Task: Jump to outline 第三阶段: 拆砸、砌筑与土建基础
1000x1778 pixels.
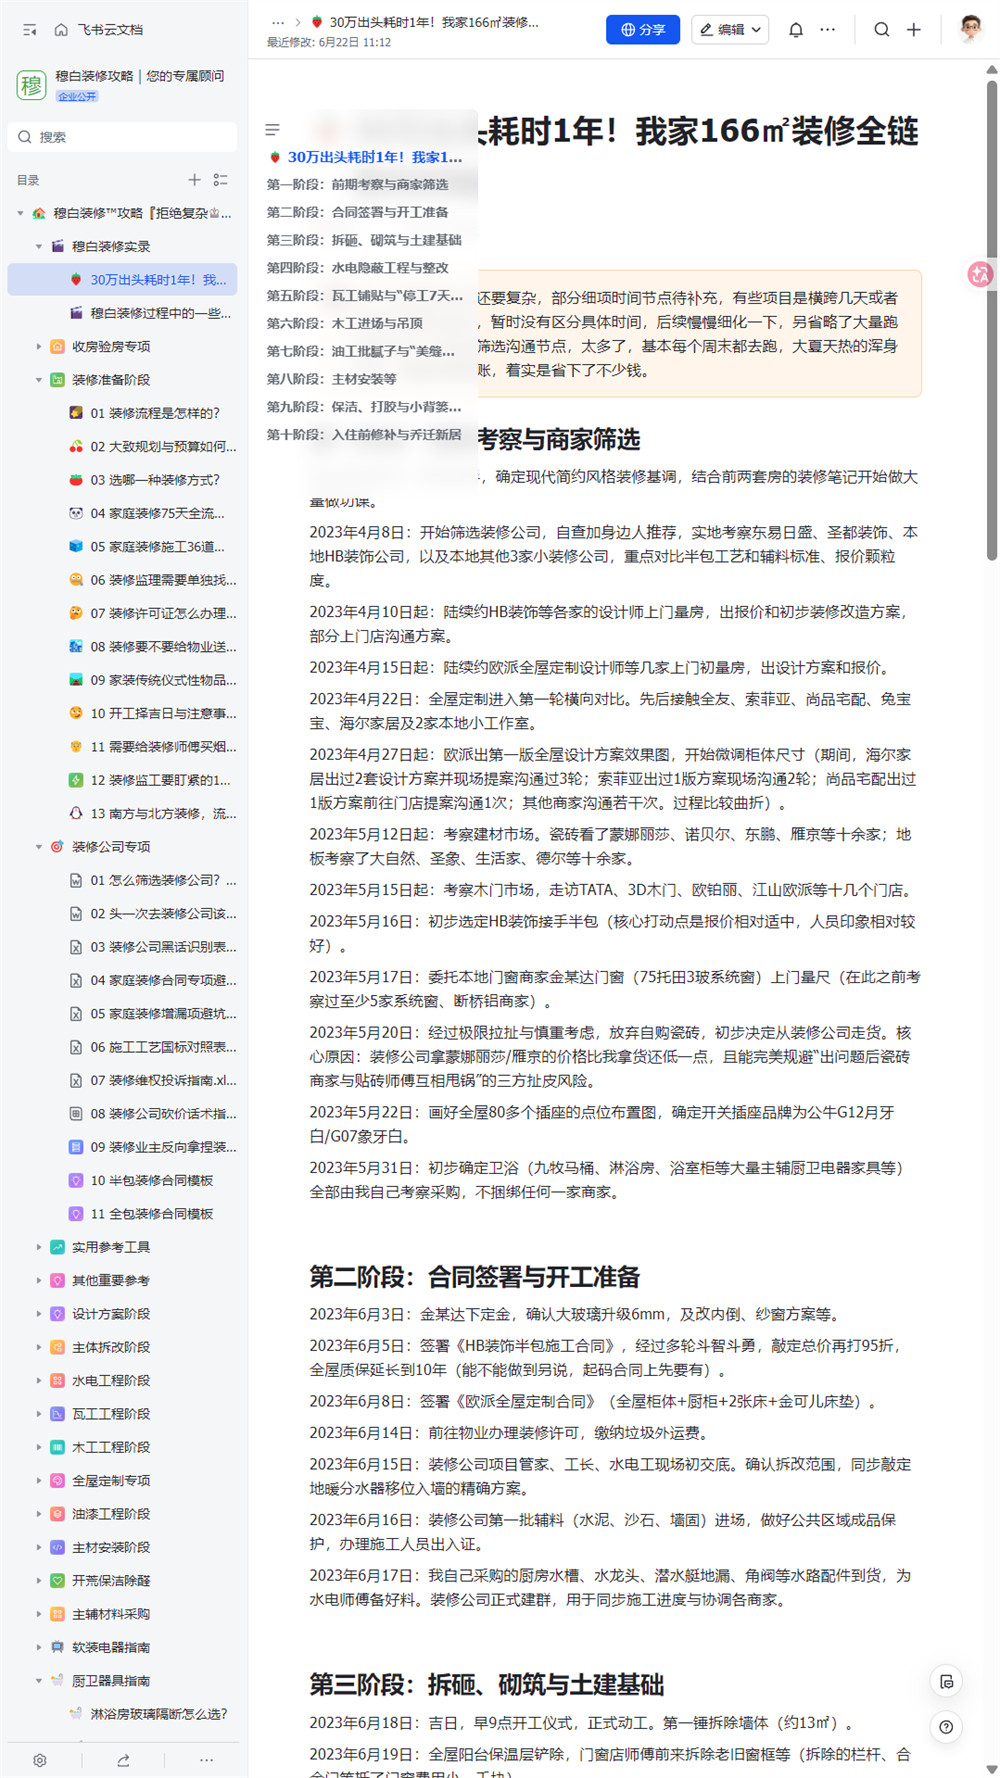Action: click(364, 240)
